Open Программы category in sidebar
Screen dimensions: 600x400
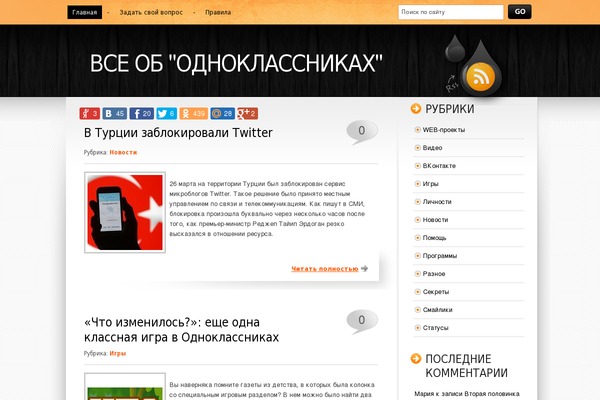click(x=440, y=256)
